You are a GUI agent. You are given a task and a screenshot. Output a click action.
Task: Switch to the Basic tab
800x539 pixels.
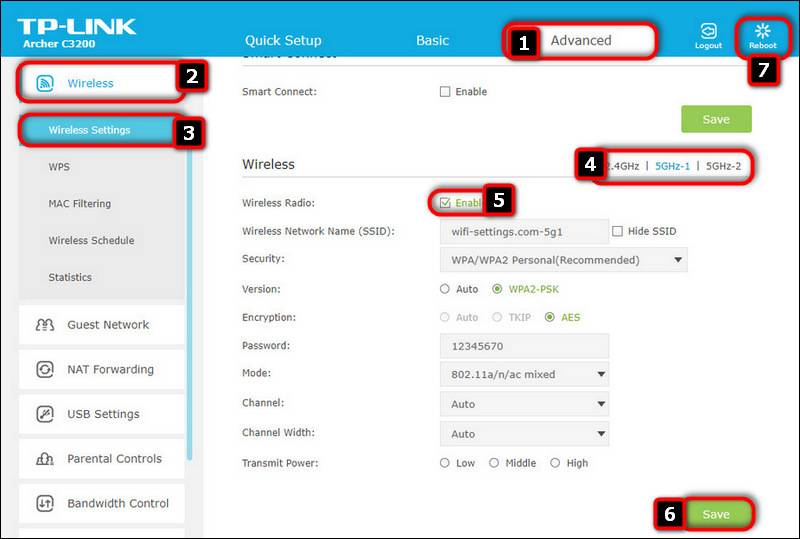click(433, 40)
